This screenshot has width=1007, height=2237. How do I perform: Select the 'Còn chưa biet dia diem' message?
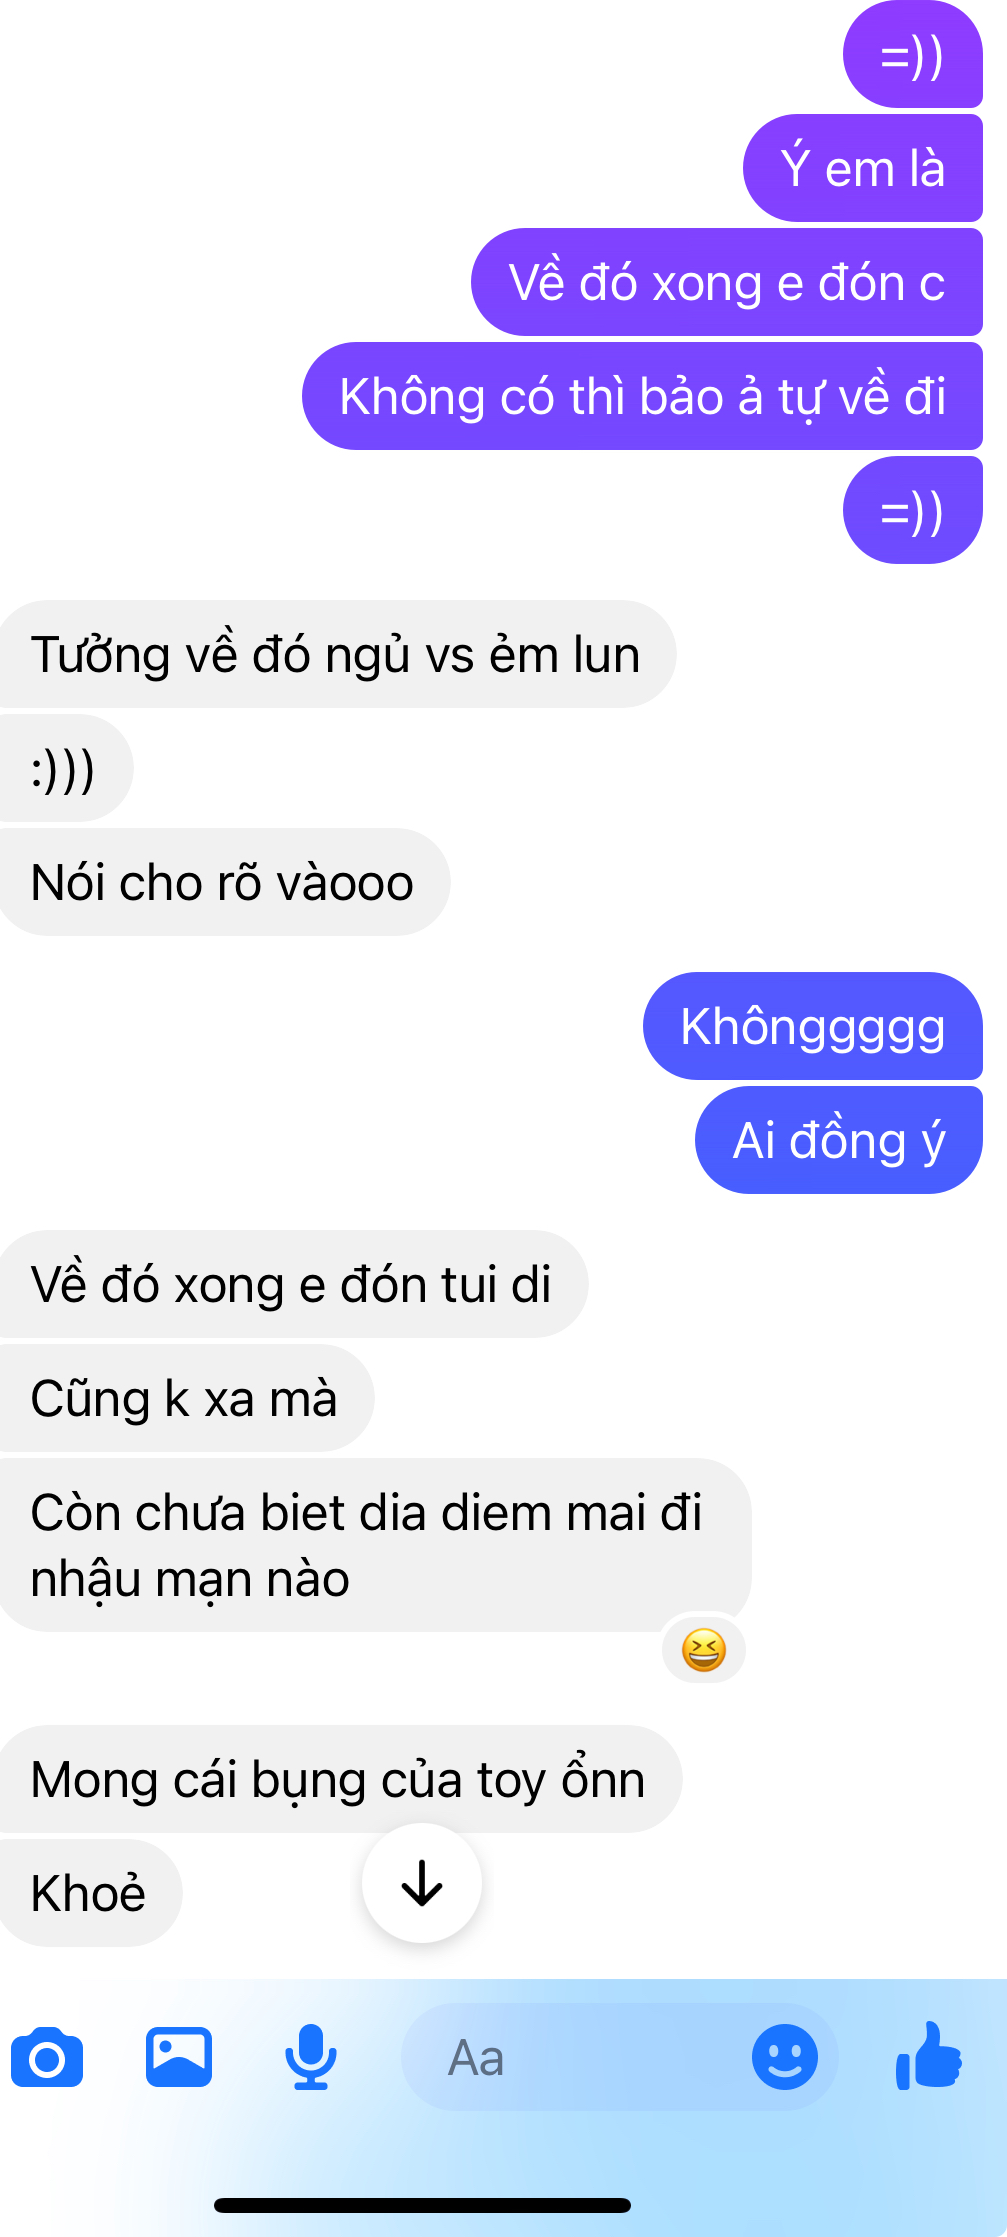374,1545
